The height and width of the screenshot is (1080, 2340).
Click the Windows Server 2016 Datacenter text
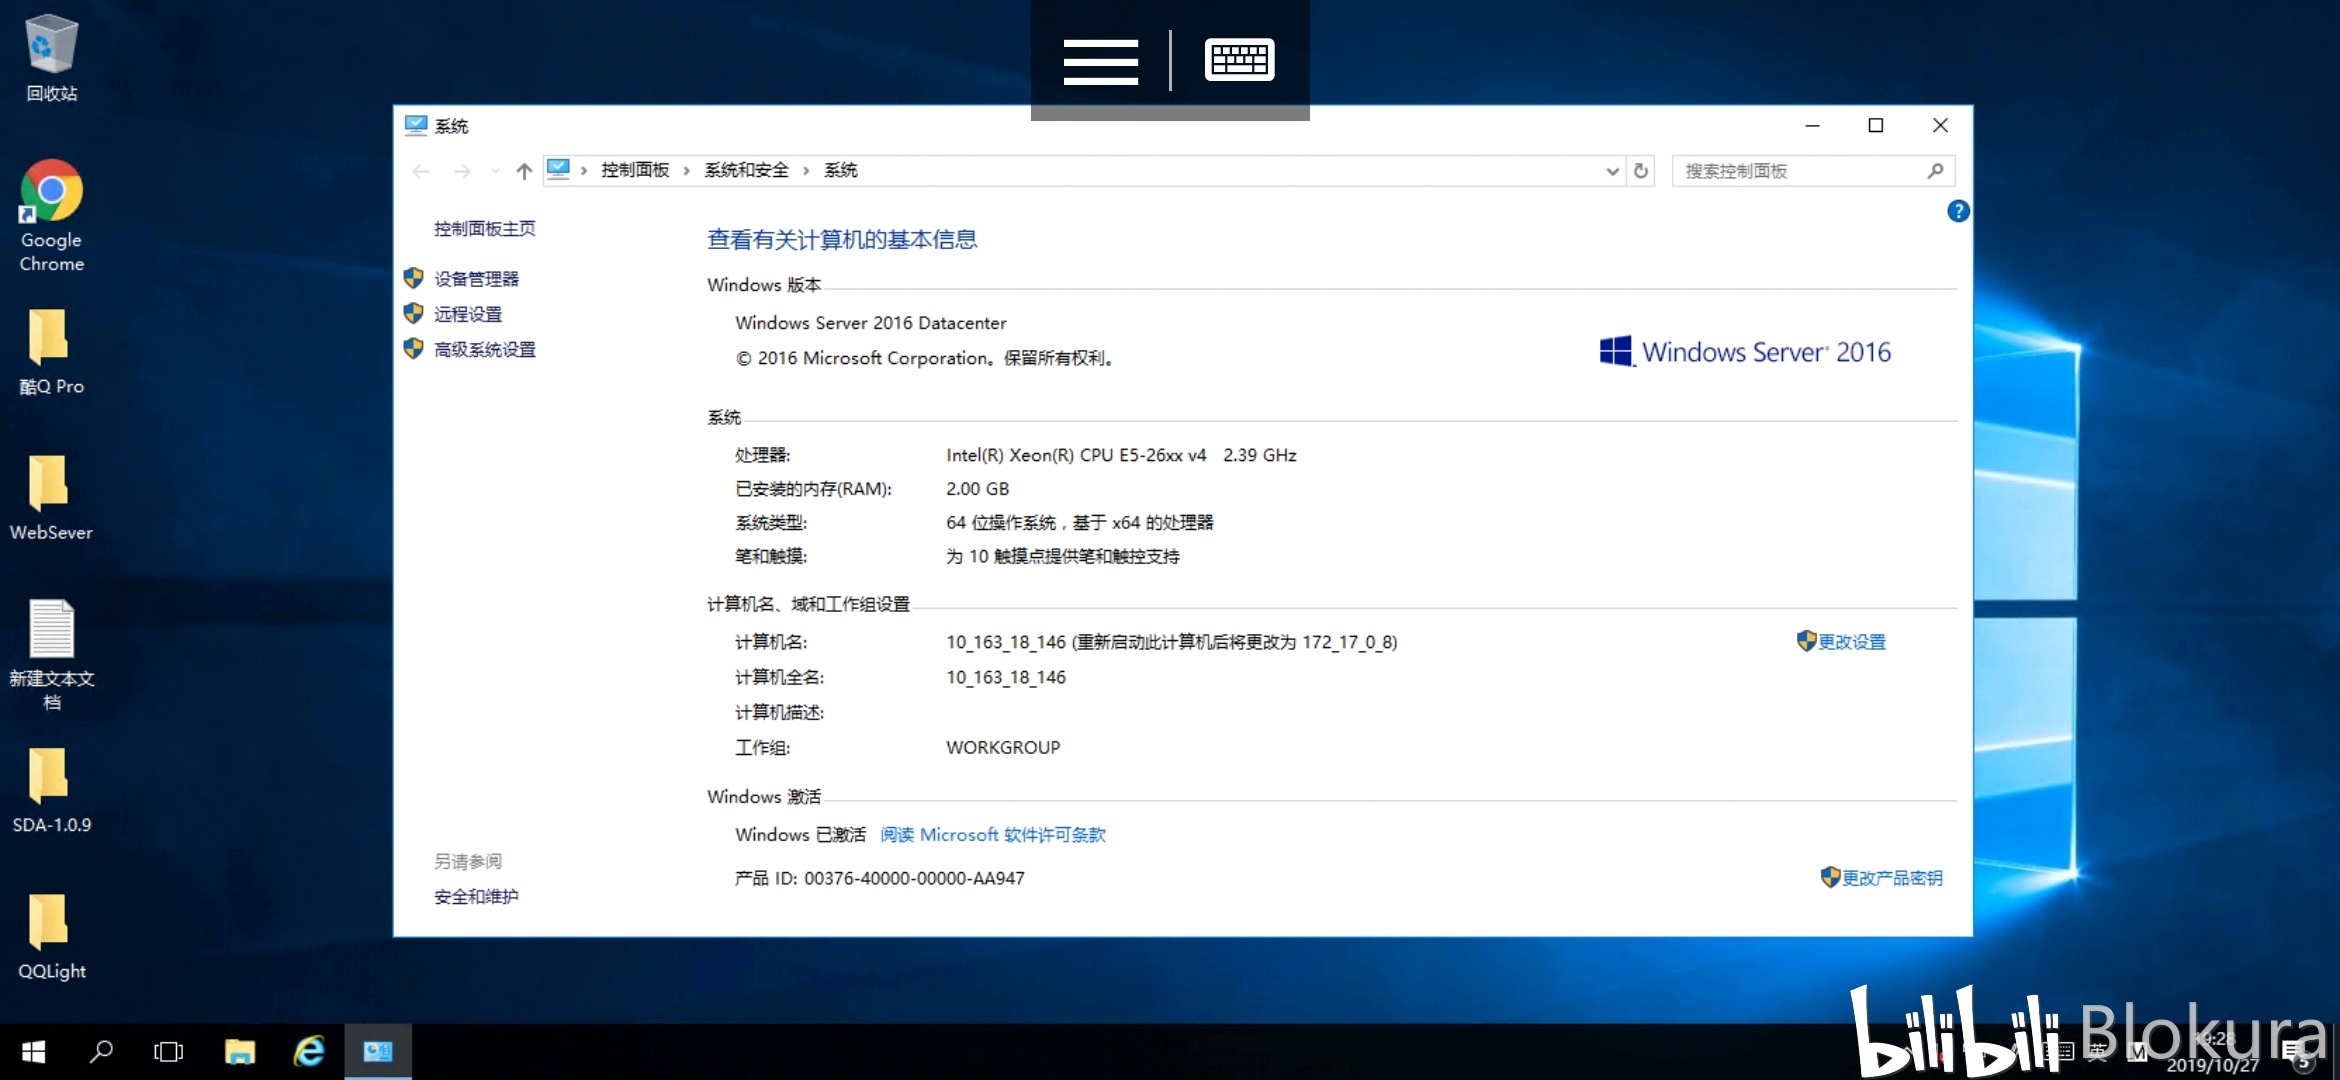(871, 323)
